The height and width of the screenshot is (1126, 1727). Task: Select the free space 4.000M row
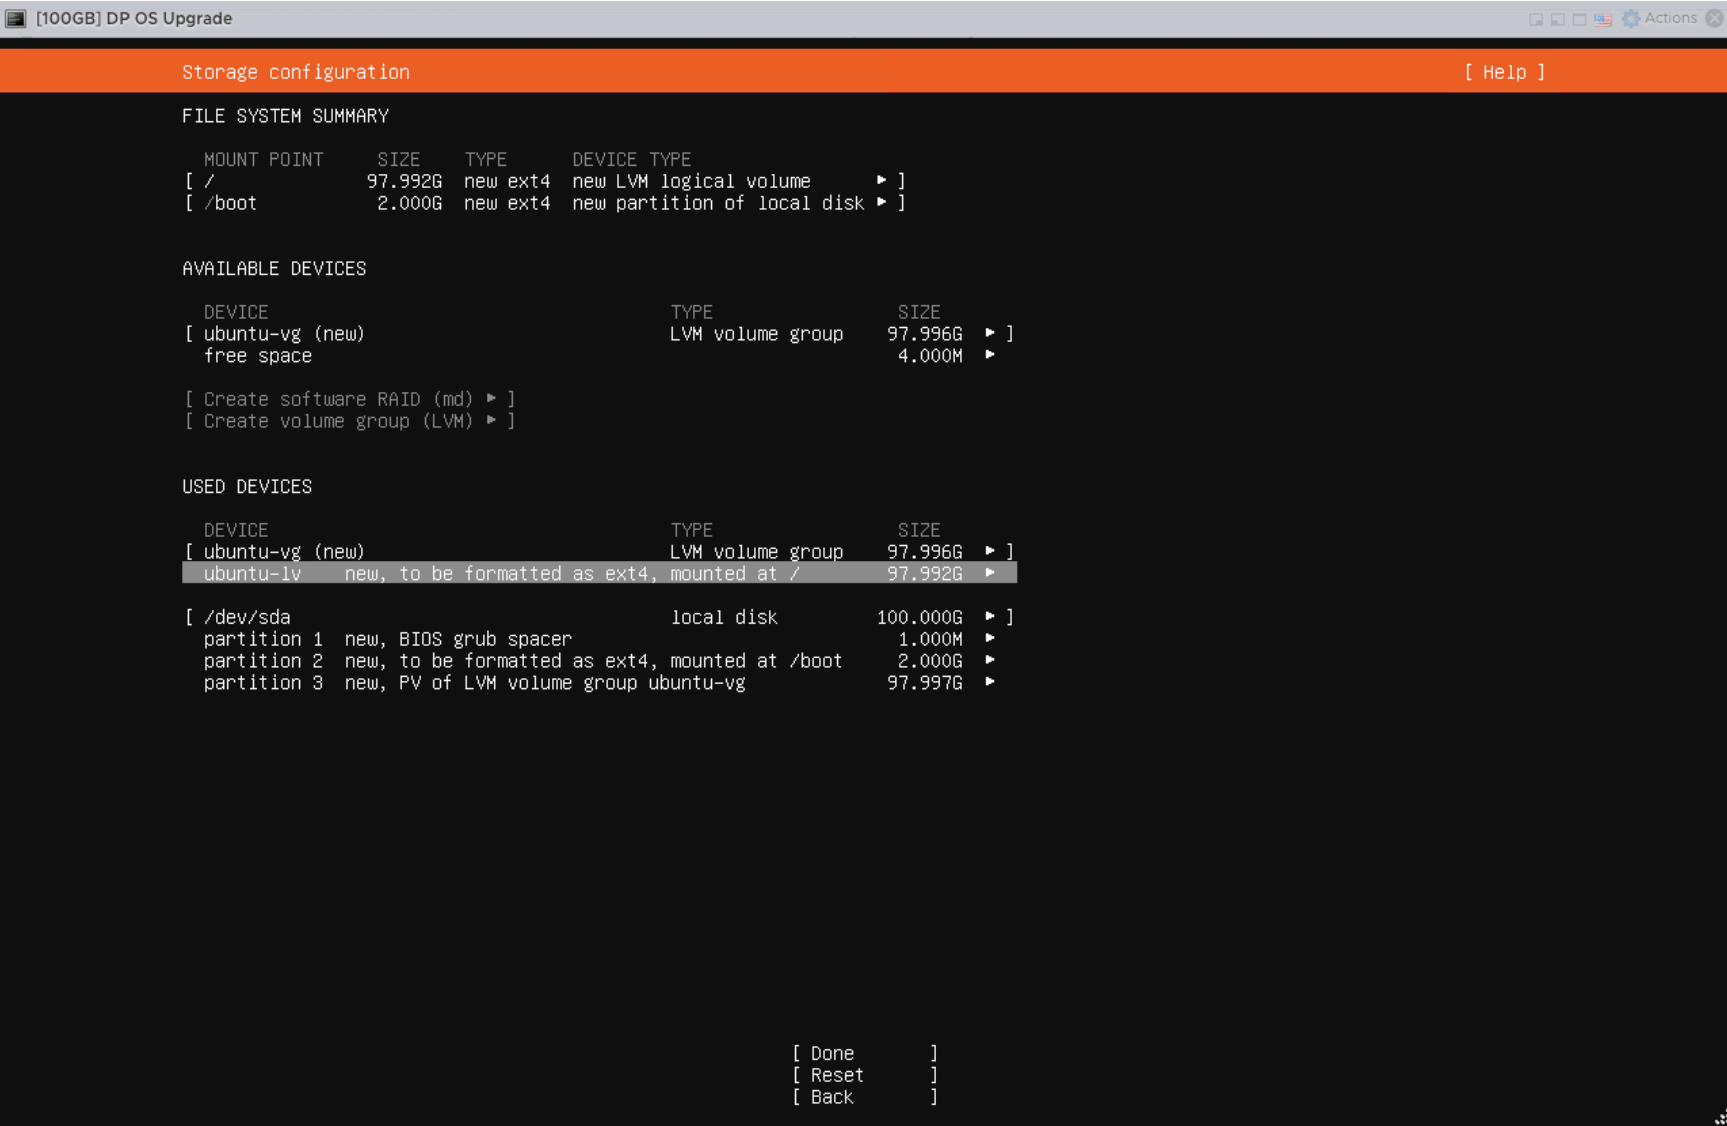(x=599, y=356)
